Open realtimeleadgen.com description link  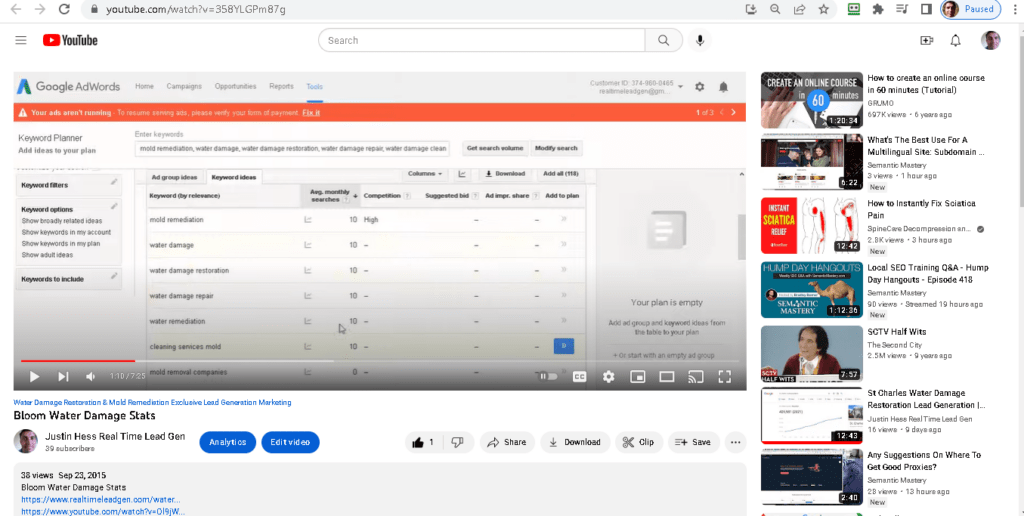pos(101,499)
